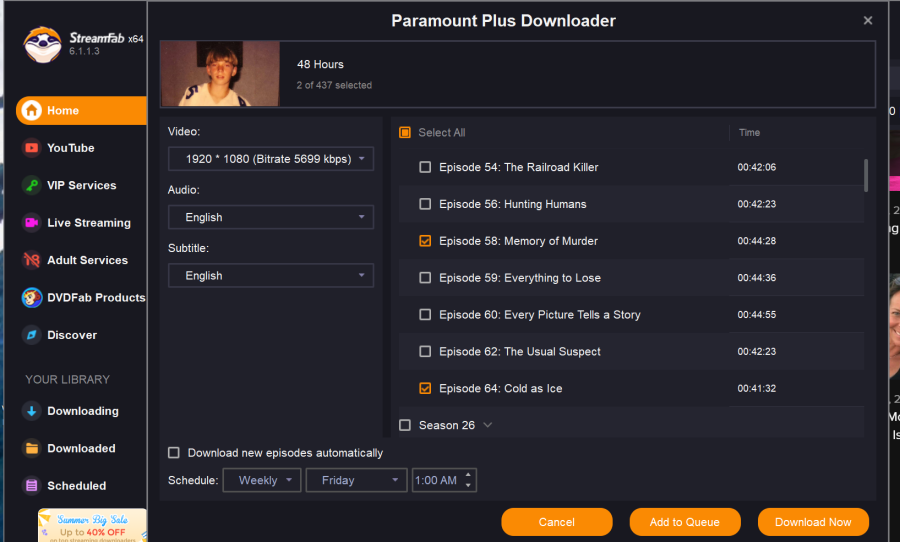This screenshot has width=900, height=542.
Task: Toggle the Select All checkbox
Action: [x=405, y=133]
